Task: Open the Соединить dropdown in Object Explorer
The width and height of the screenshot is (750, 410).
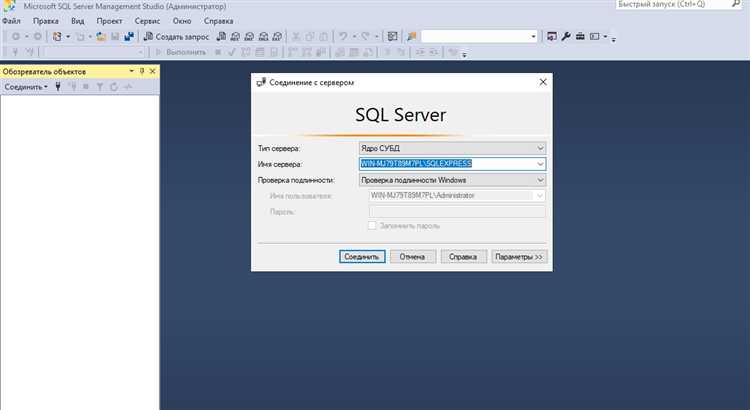Action: 25,87
